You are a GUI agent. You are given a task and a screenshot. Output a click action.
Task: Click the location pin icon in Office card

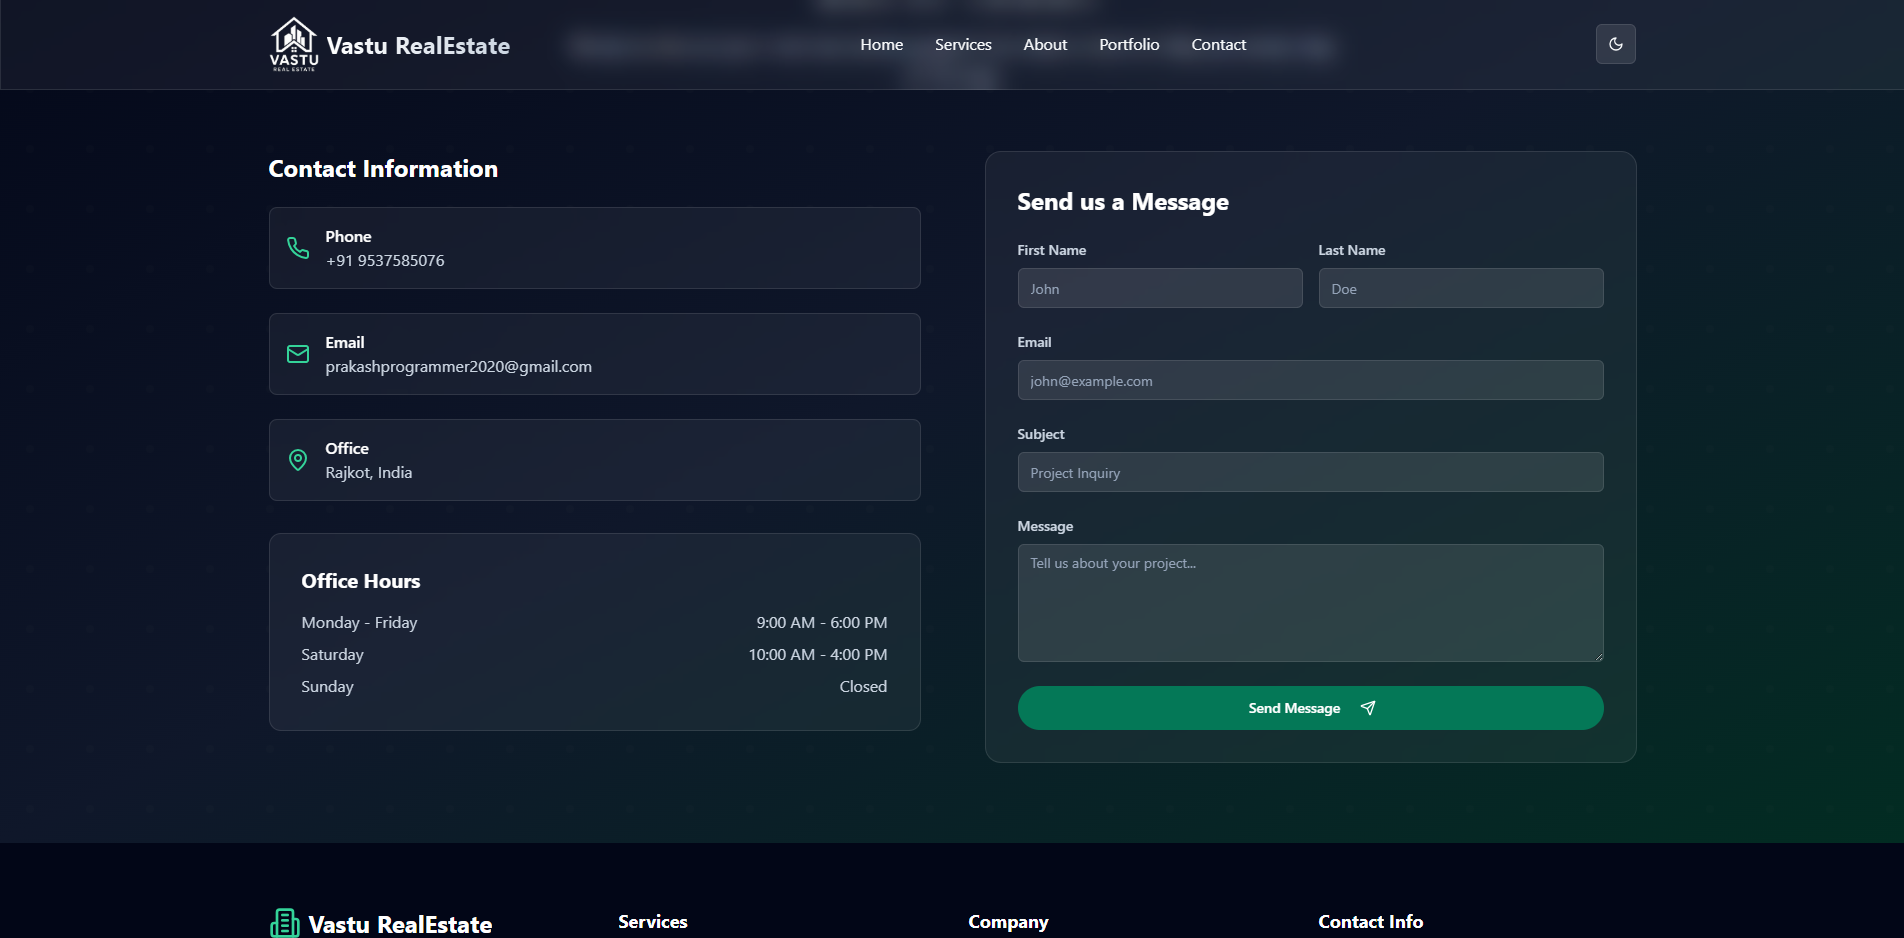298,460
